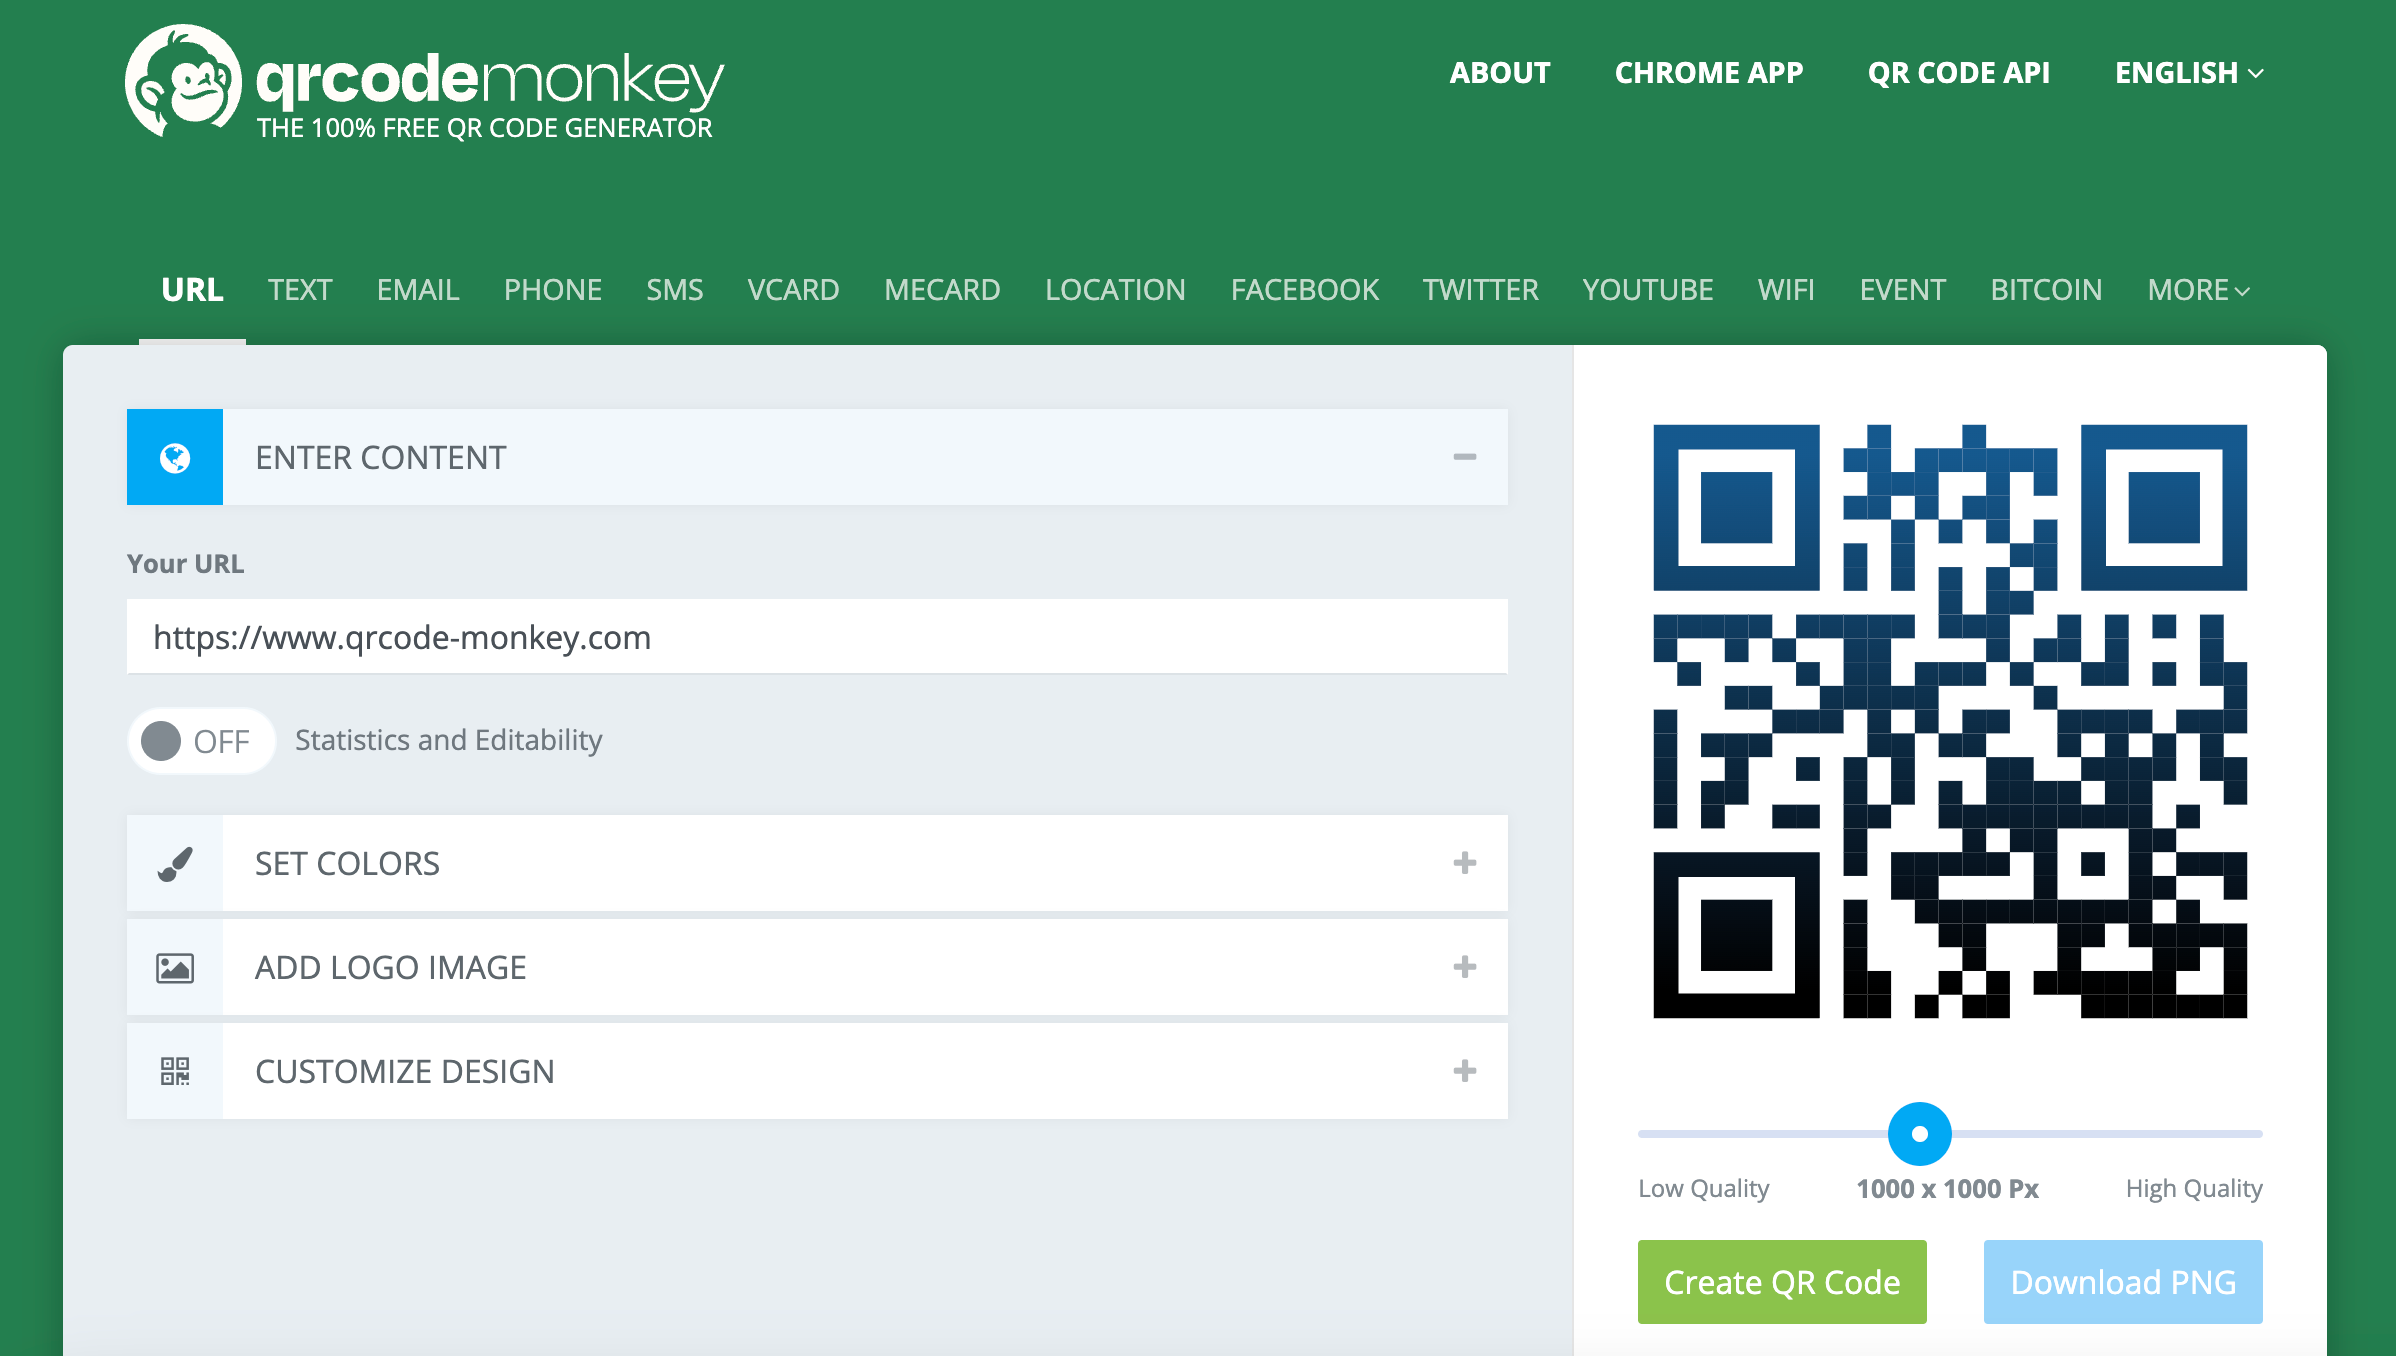Screen dimensions: 2396x1356
Task: Click the QR grid icon for Customize Design
Action: pos(175,1072)
